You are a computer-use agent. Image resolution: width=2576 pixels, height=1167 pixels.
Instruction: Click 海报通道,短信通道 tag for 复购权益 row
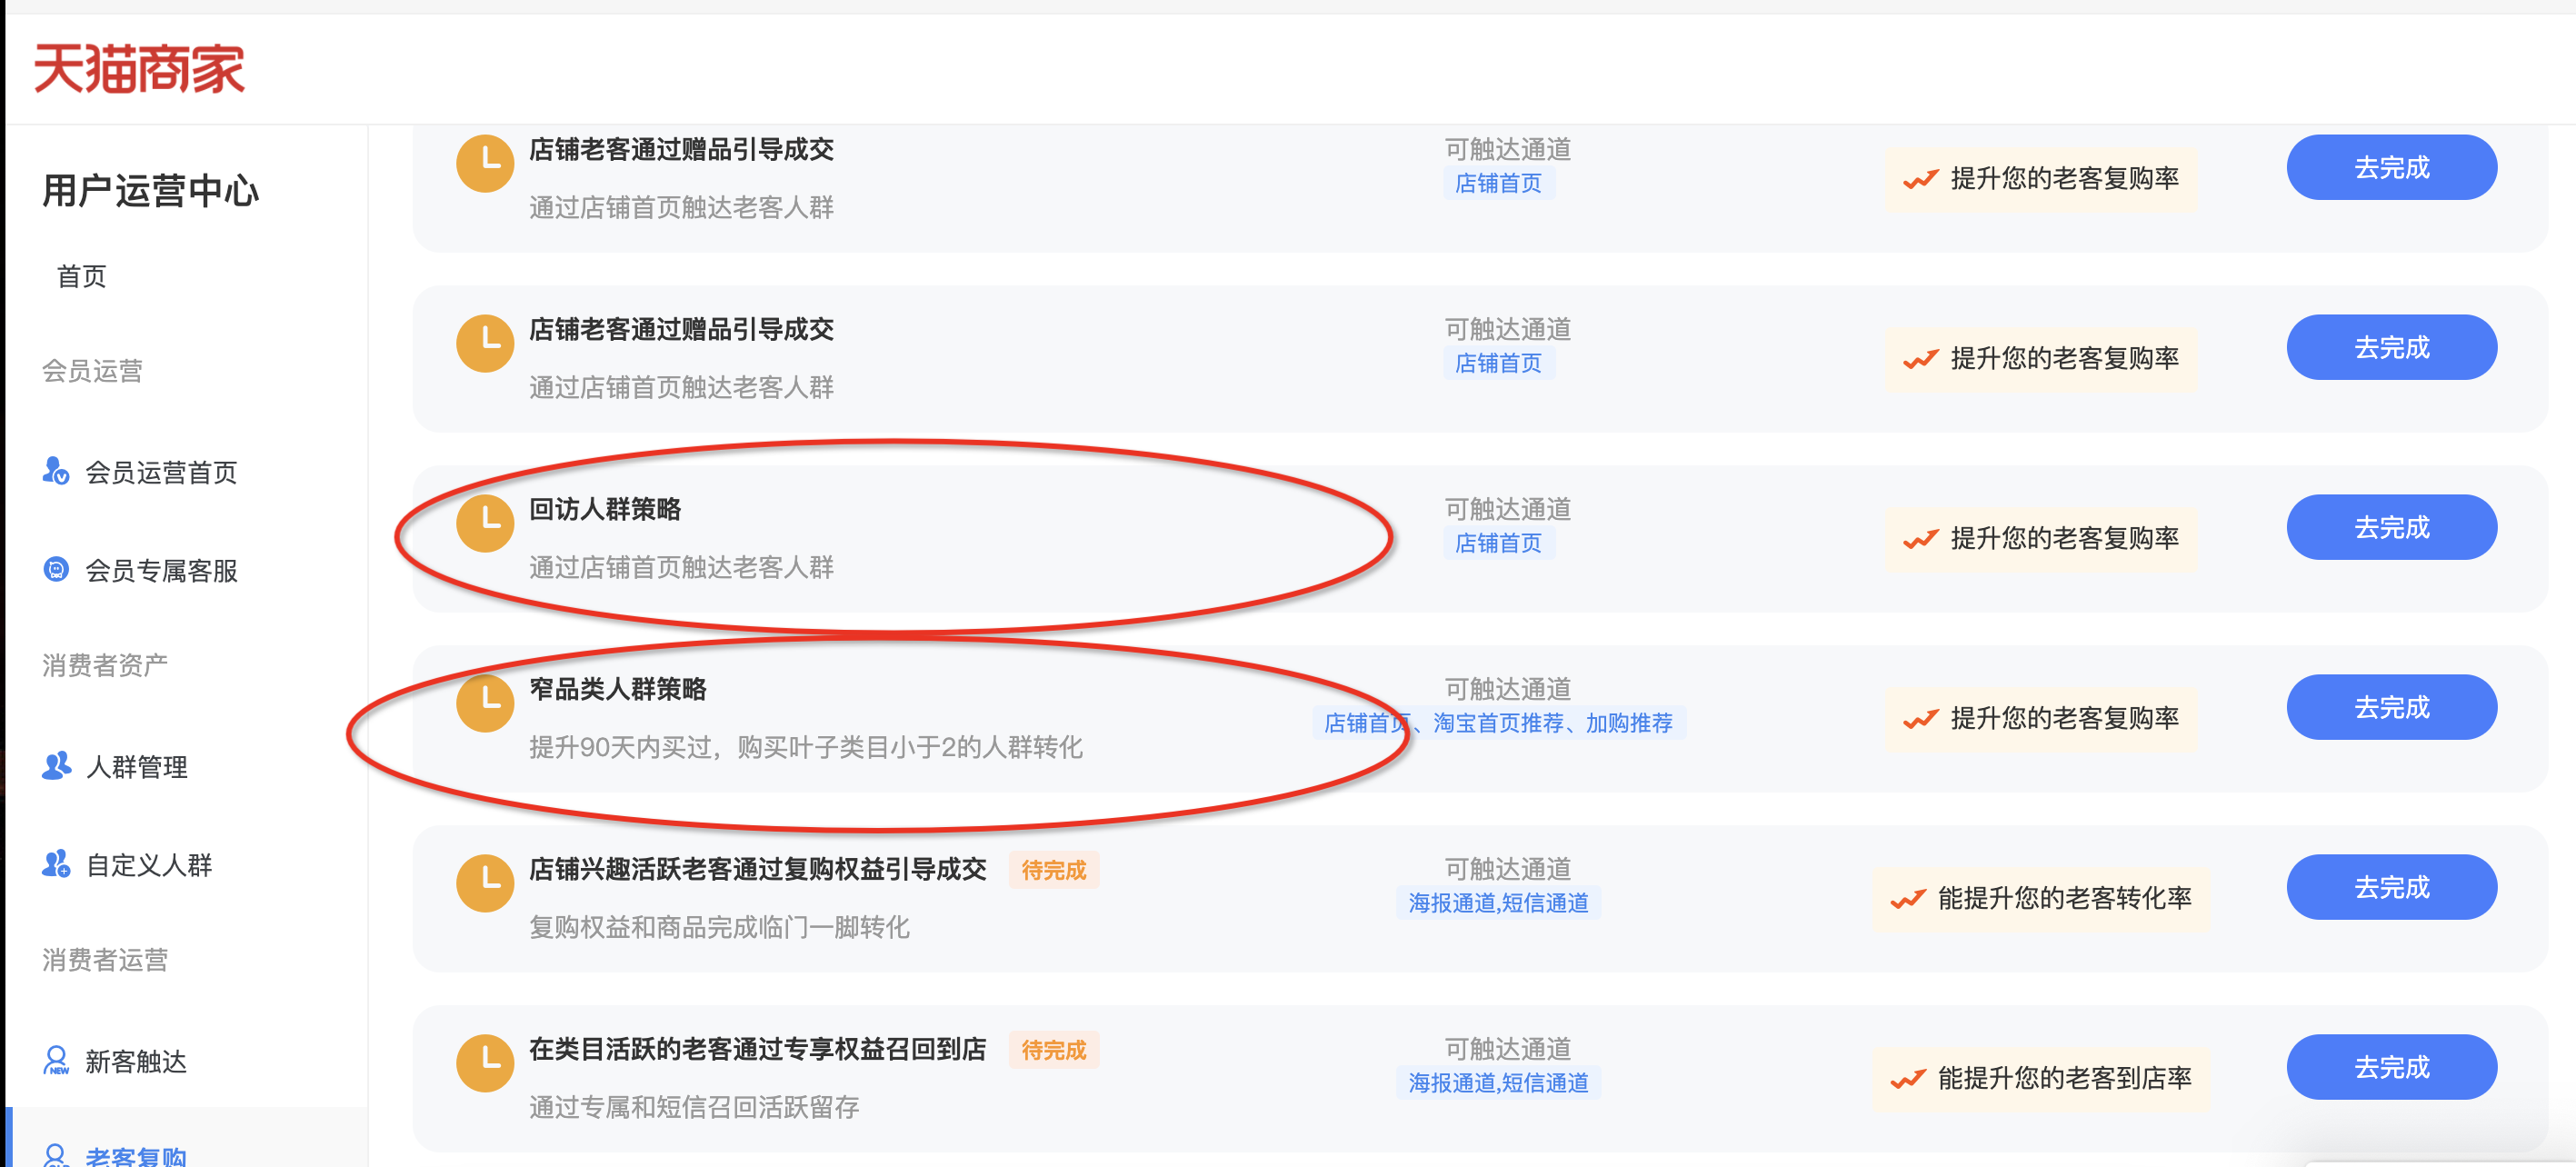pos(1497,903)
